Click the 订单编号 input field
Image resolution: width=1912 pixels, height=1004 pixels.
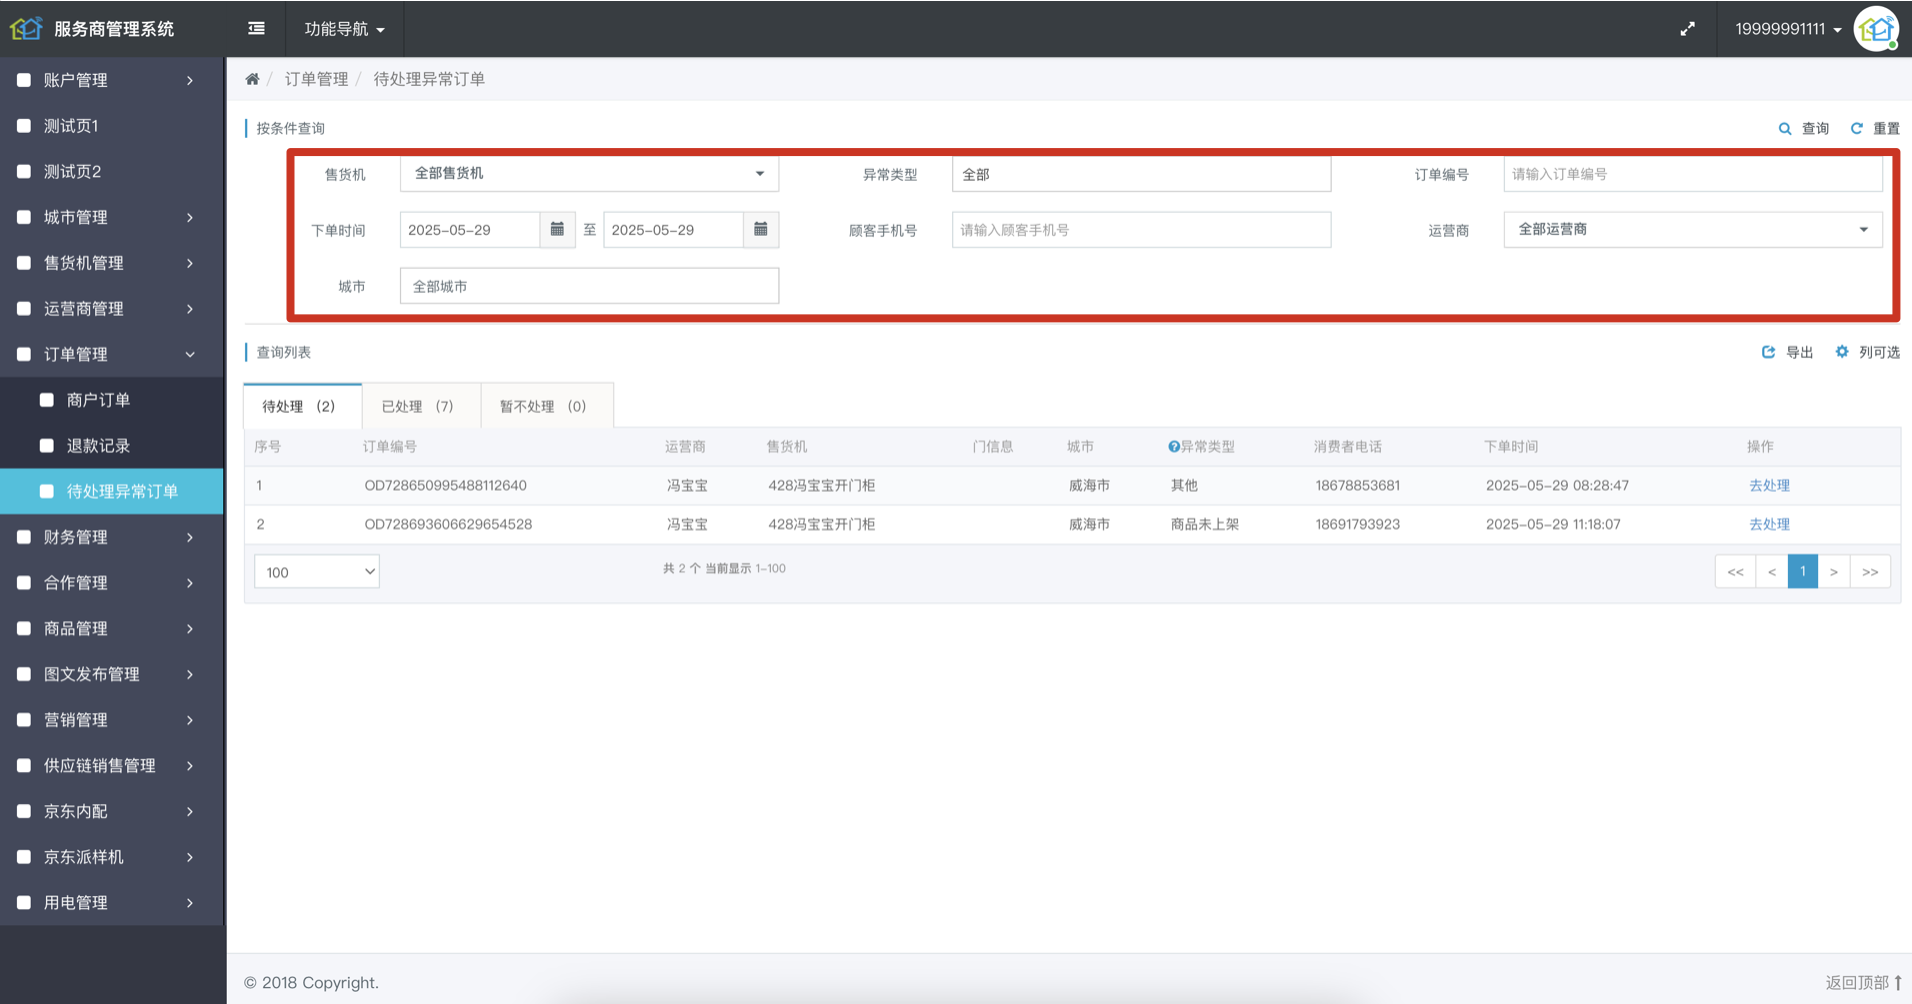[x=1692, y=174]
